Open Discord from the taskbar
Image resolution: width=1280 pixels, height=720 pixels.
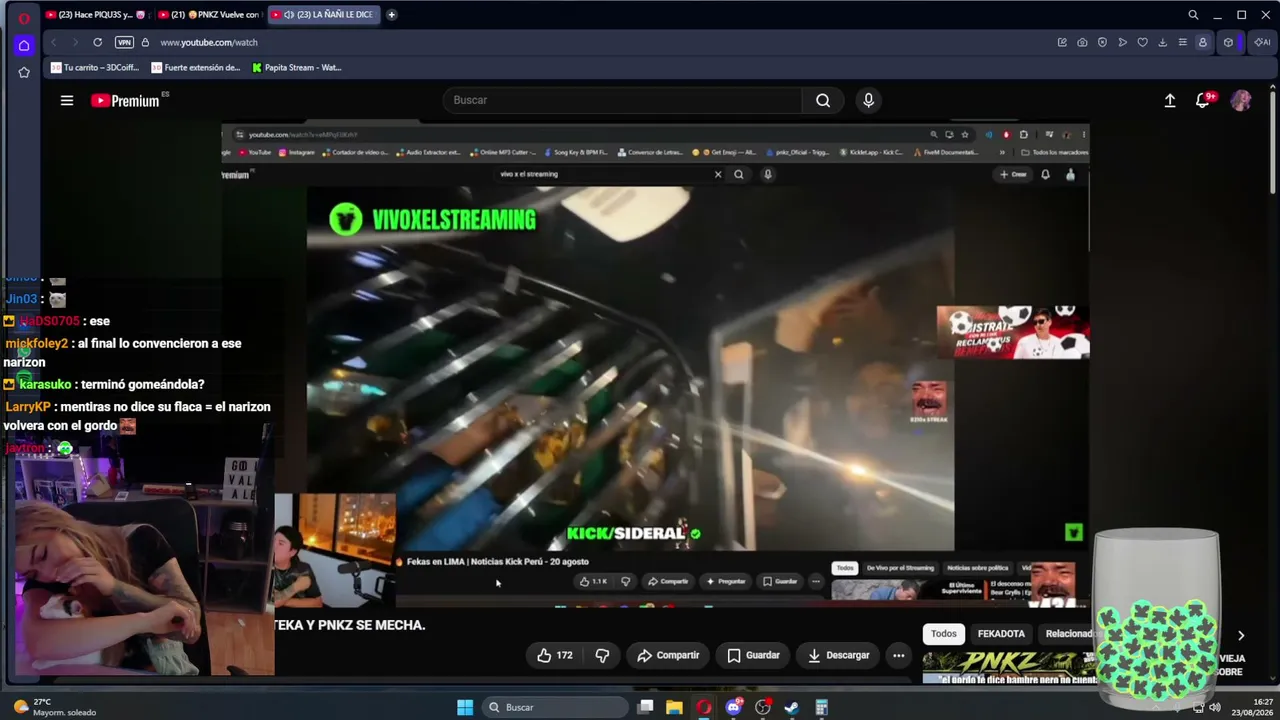(x=734, y=707)
